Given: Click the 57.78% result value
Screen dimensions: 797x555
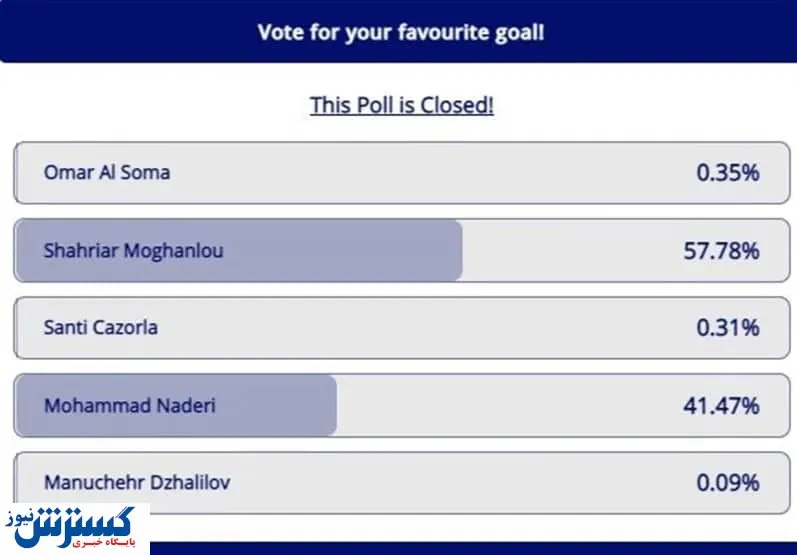Looking at the screenshot, I should click(721, 250).
